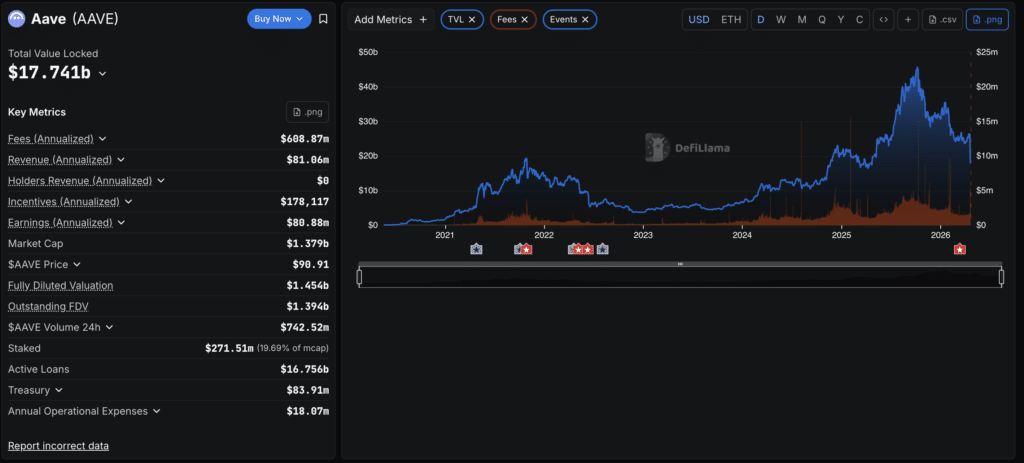Select yearly (Y) chart grouping
Image resolution: width=1024 pixels, height=463 pixels.
(x=841, y=20)
